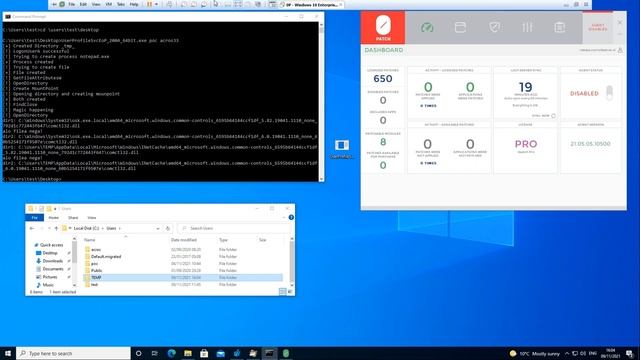640x360 pixels.
Task: Click the taskbar search box
Action: (x=73, y=353)
